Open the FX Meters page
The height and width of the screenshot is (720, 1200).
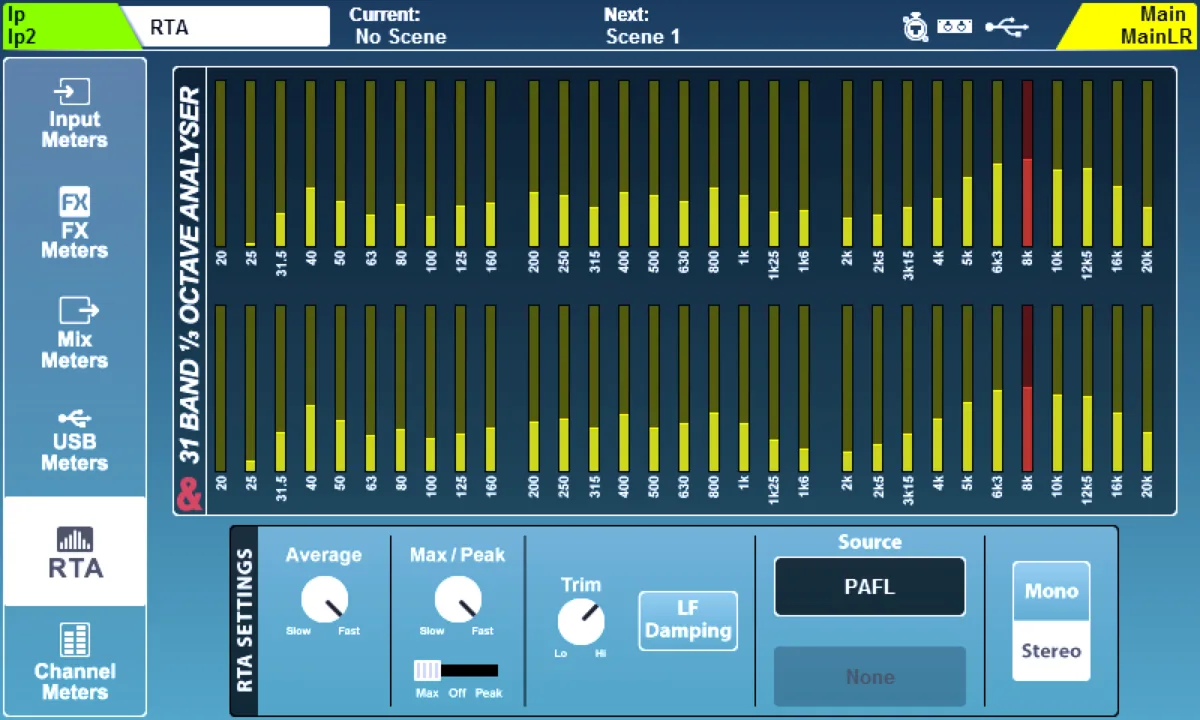[75, 224]
